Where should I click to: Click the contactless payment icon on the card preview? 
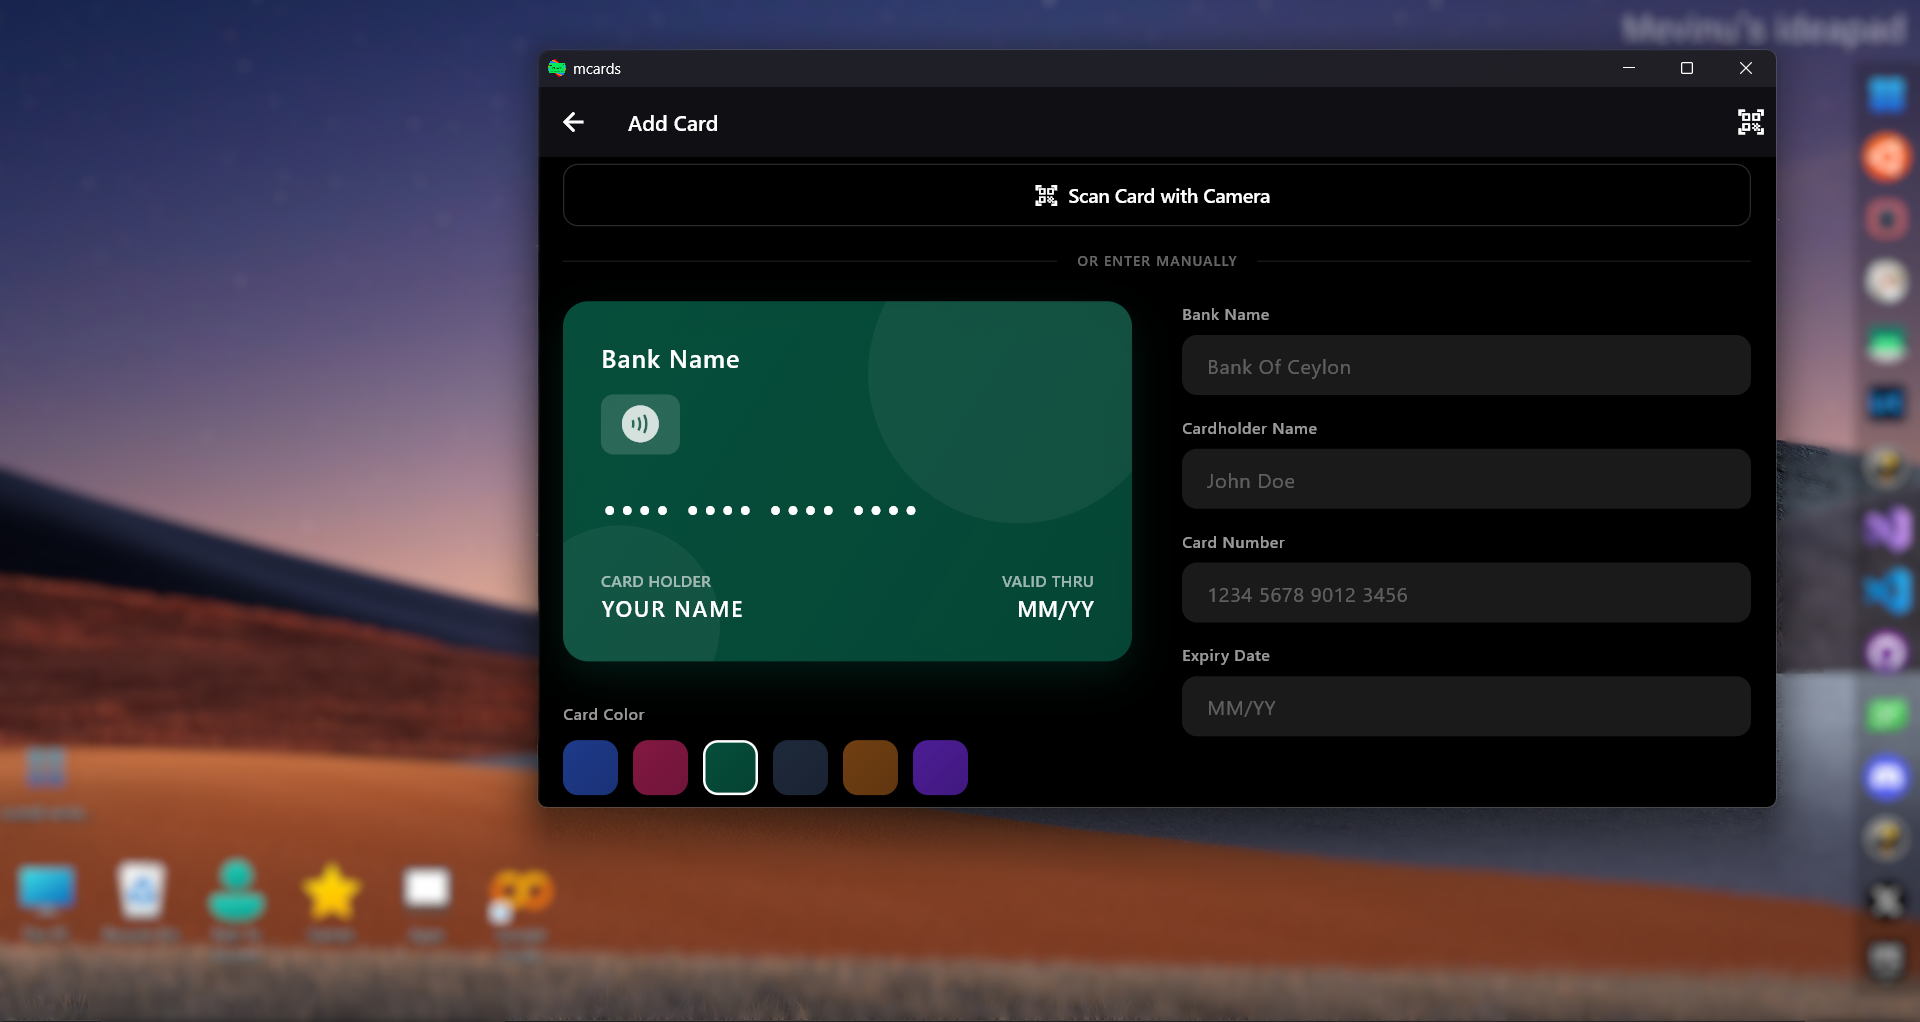tap(639, 424)
